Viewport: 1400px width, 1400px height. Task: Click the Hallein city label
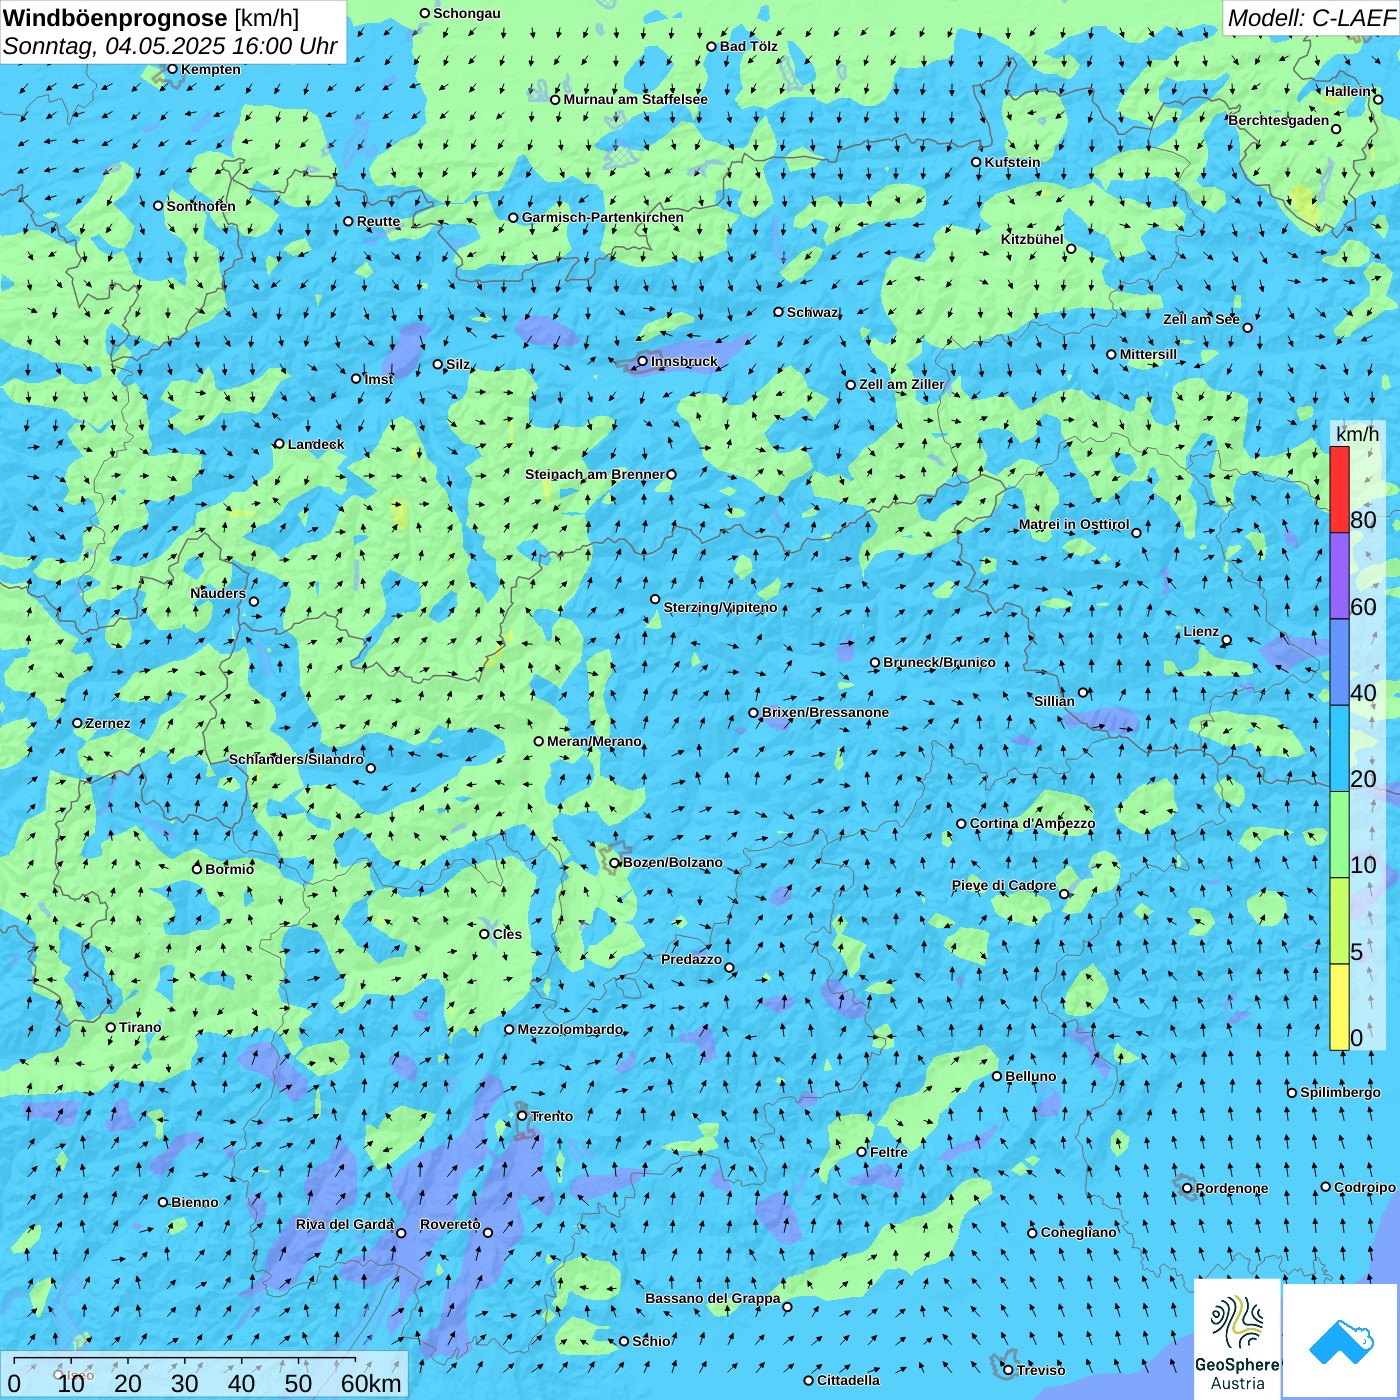[x=1348, y=91]
